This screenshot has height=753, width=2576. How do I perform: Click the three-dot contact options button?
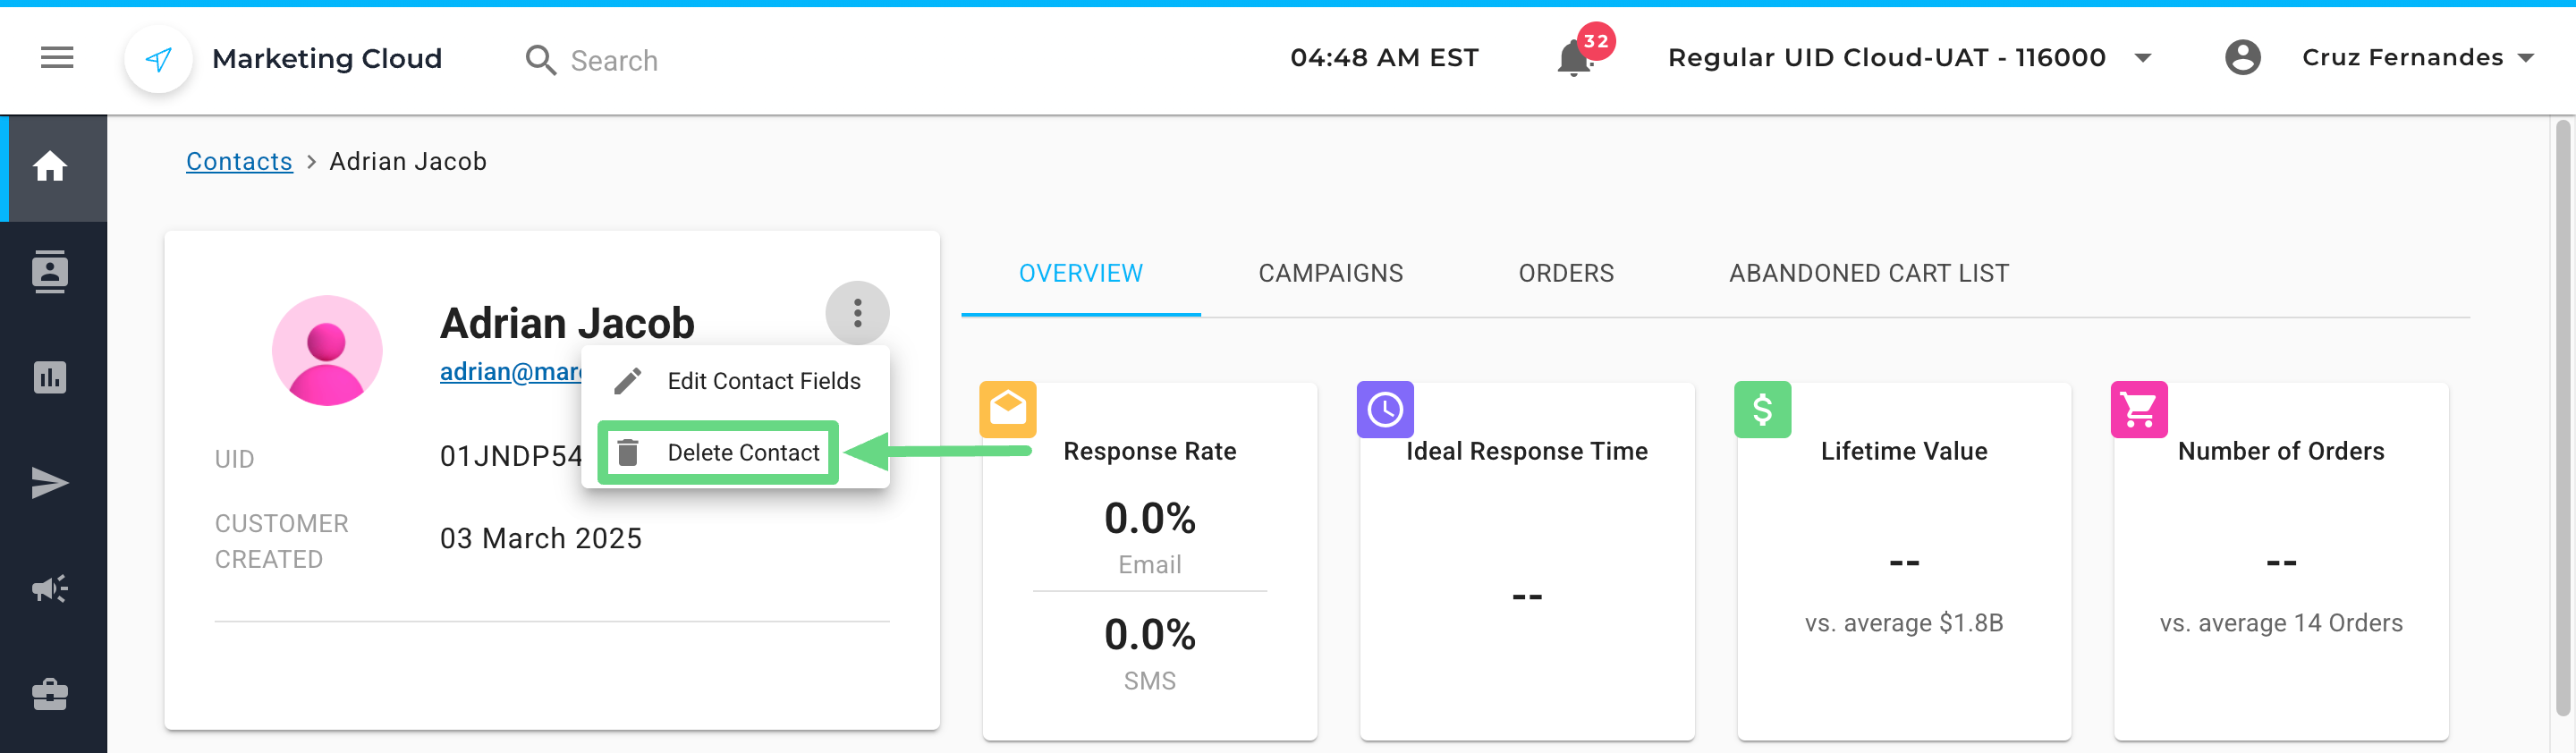click(x=857, y=313)
